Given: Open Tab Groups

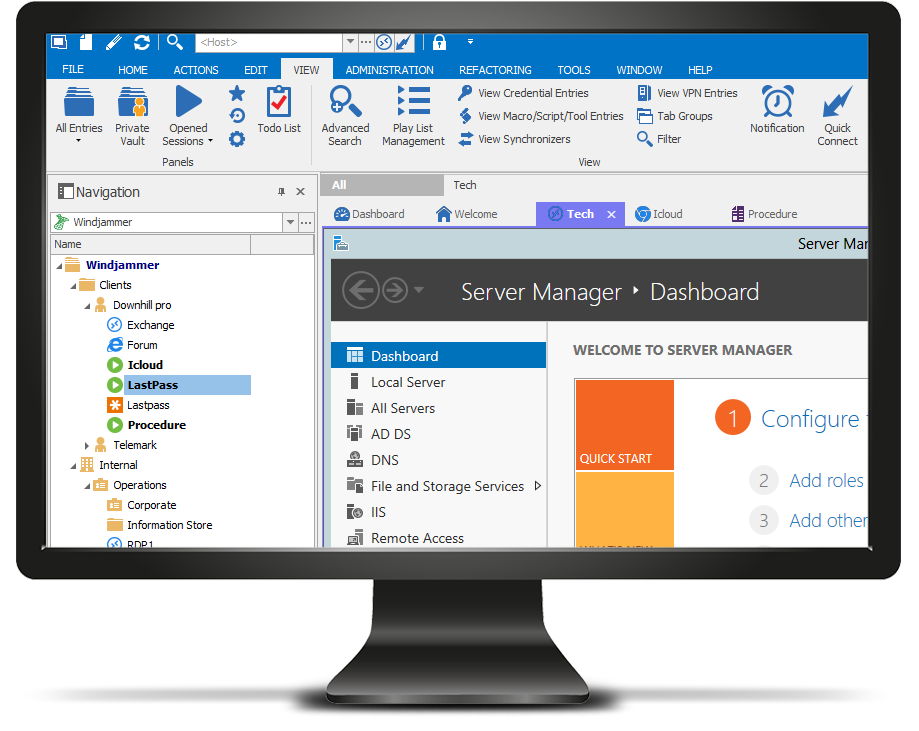Looking at the screenshot, I should click(x=675, y=116).
